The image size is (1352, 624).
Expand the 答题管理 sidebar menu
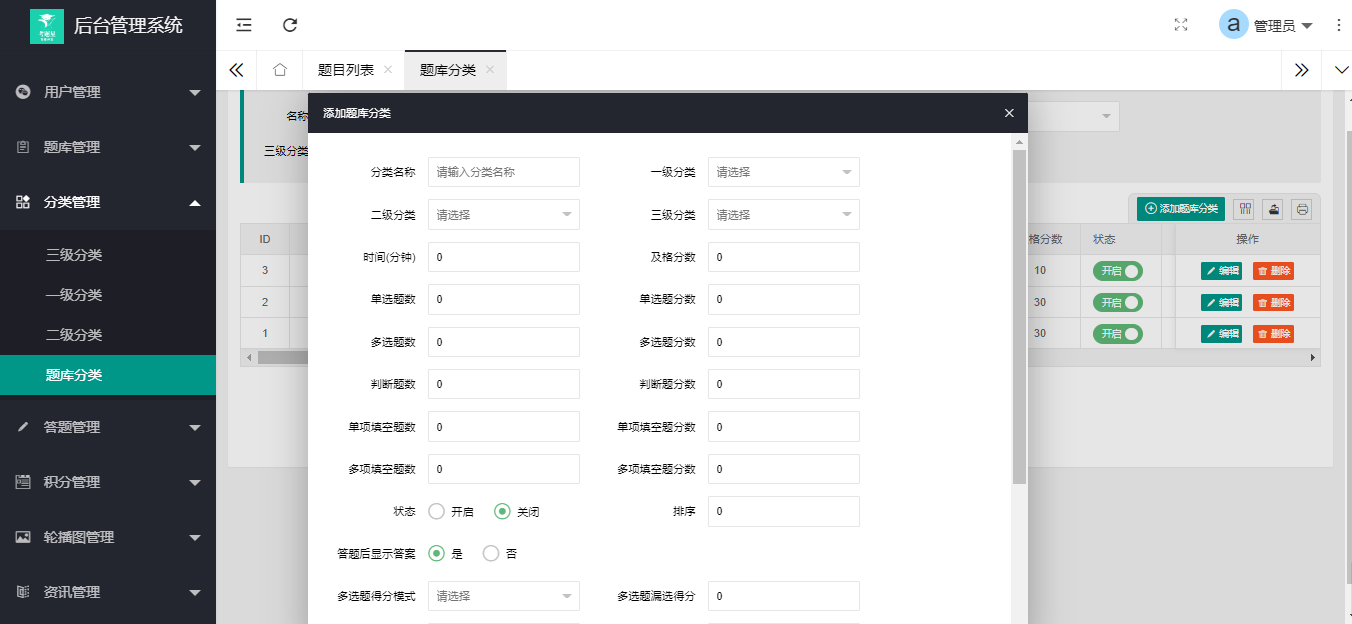click(x=195, y=427)
